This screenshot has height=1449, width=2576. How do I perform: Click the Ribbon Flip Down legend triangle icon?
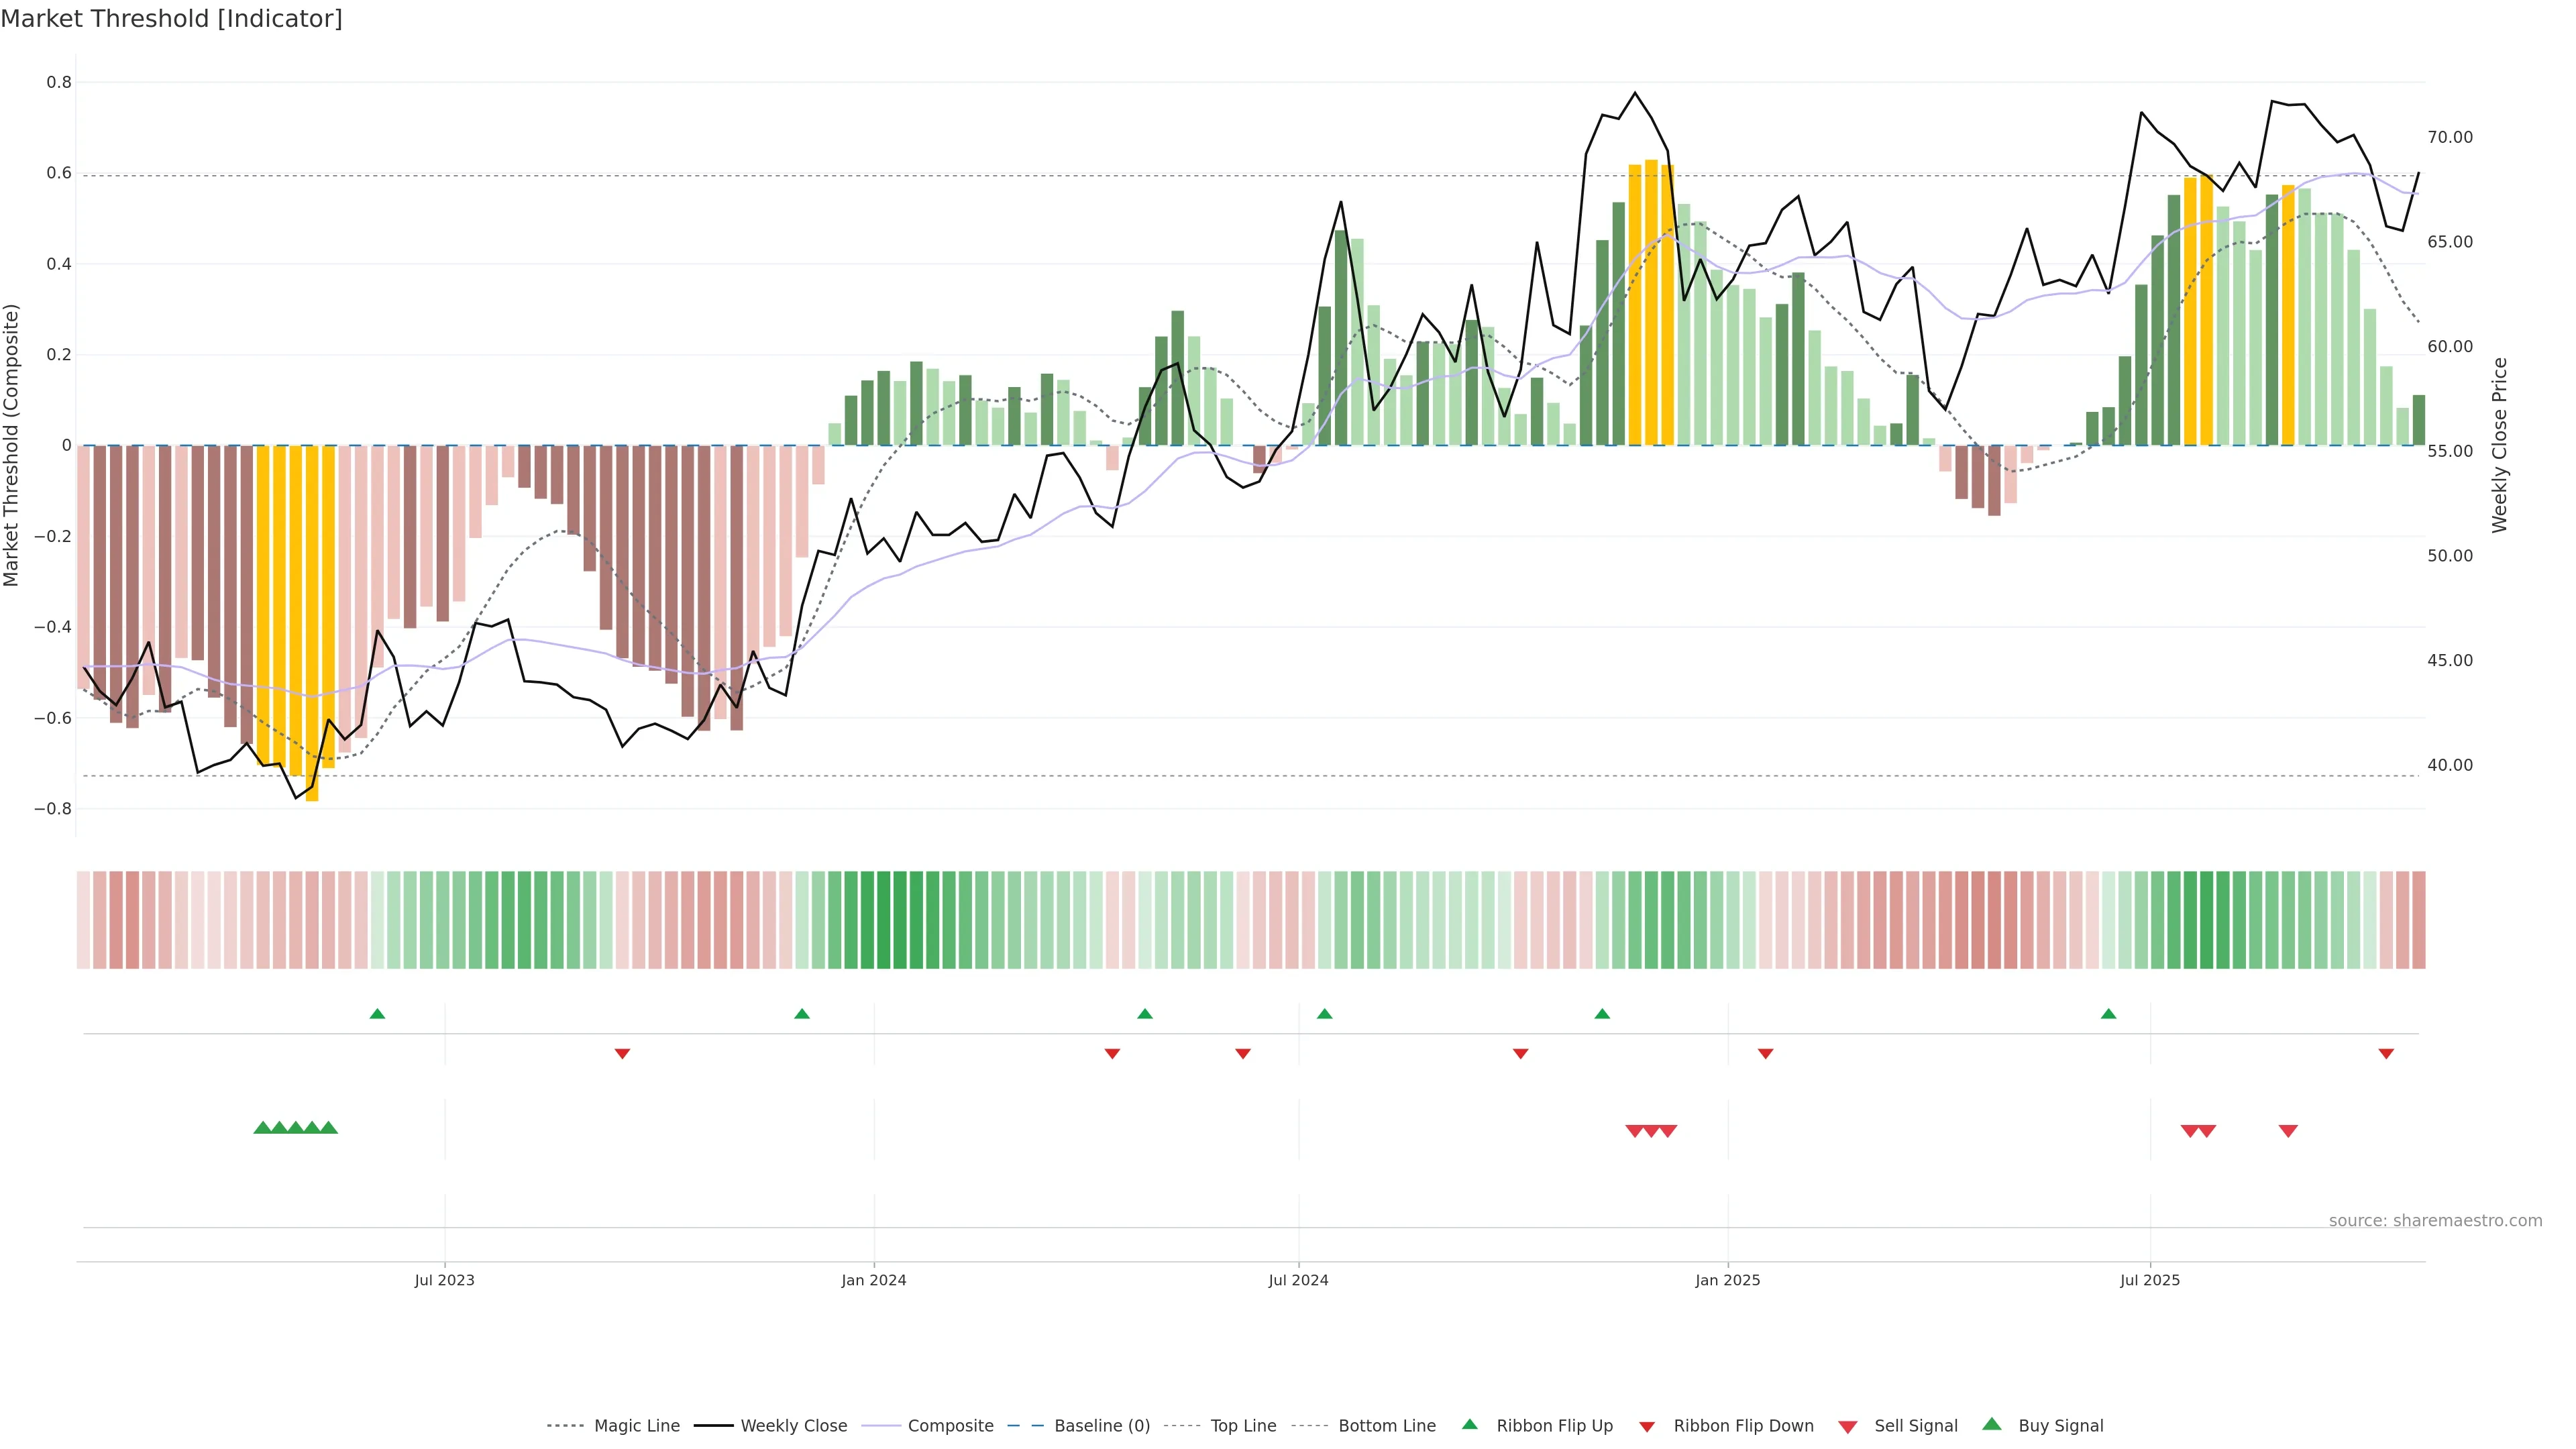click(x=1646, y=1427)
